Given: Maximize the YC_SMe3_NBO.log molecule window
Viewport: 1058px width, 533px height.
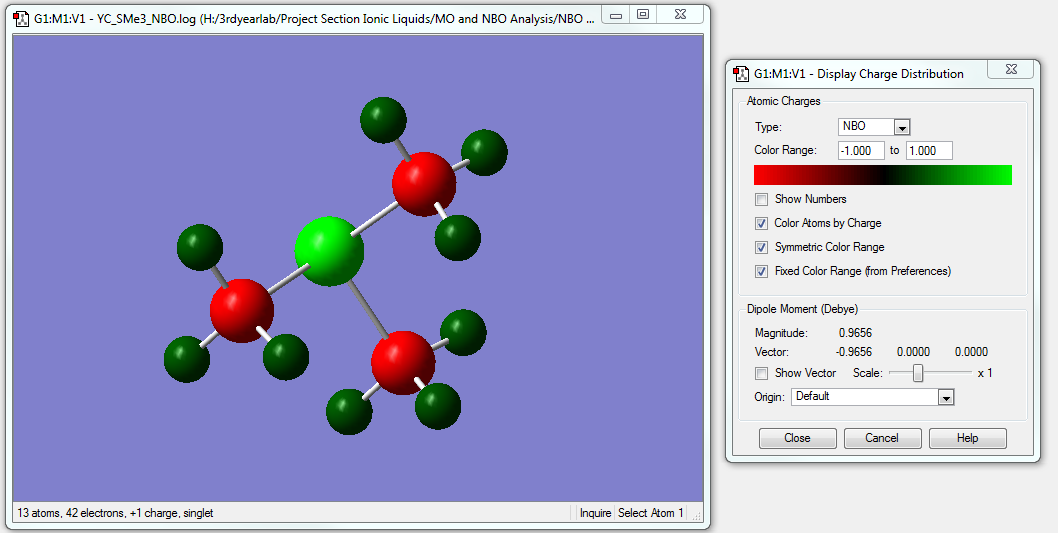Looking at the screenshot, I should 643,15.
